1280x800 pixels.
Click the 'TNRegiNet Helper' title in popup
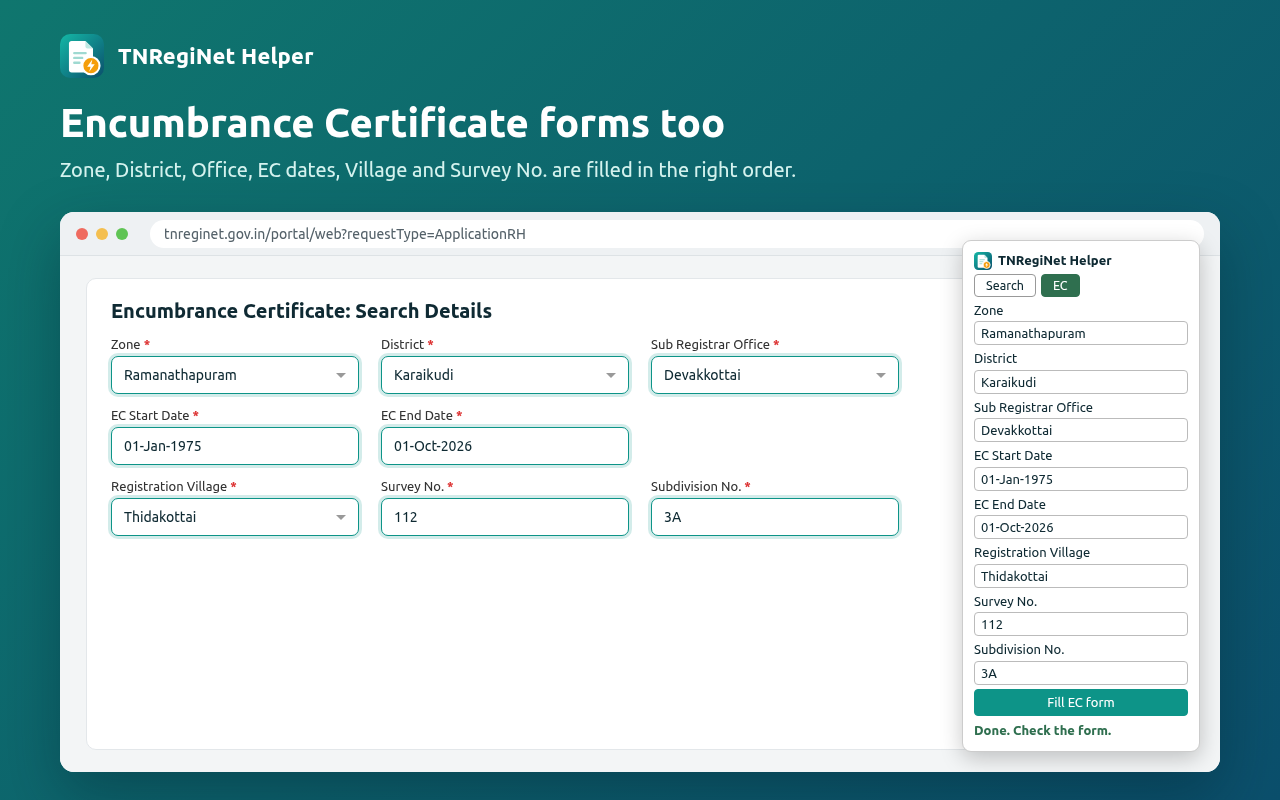point(1054,261)
